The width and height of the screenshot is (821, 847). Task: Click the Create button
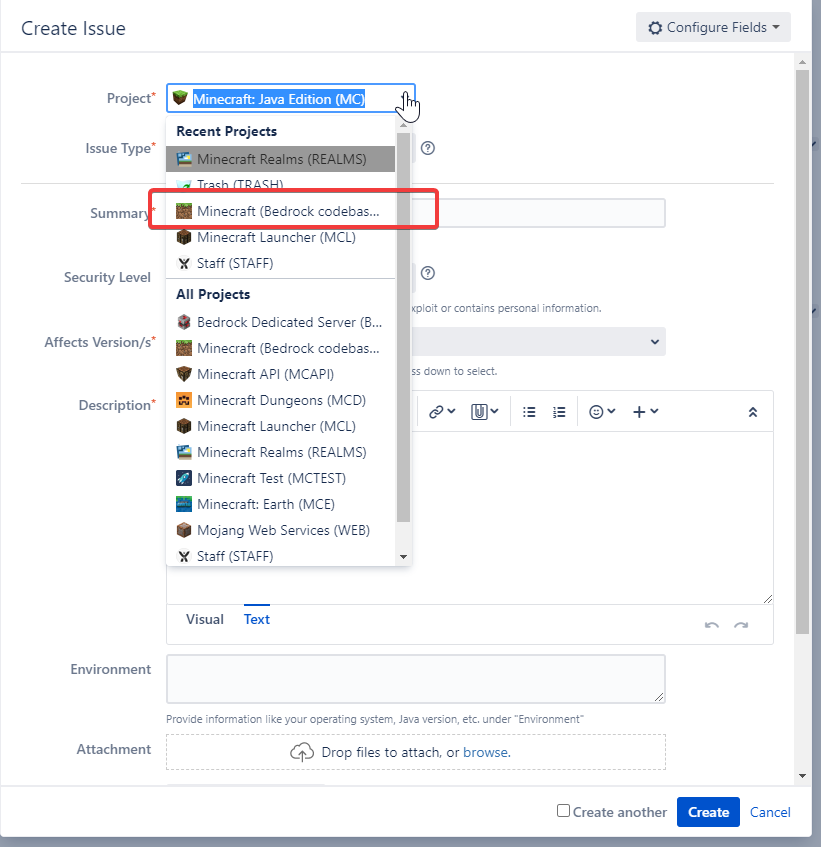(x=708, y=812)
